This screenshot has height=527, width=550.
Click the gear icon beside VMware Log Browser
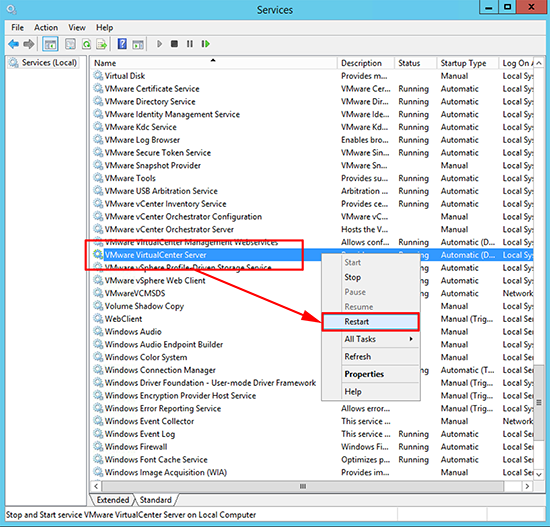pyautogui.click(x=98, y=140)
